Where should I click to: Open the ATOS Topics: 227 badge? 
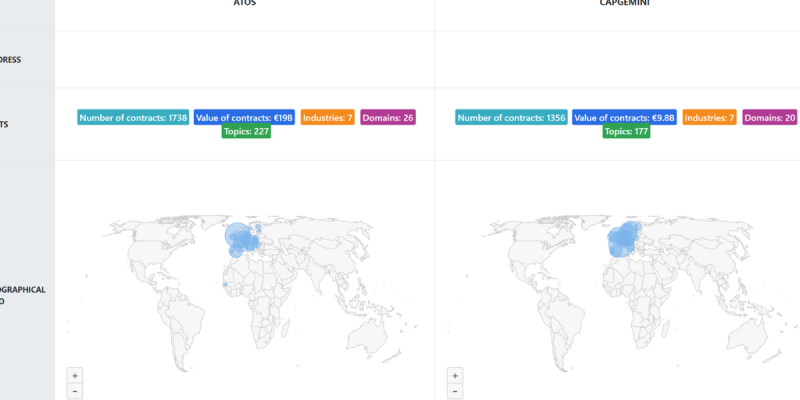tap(246, 131)
